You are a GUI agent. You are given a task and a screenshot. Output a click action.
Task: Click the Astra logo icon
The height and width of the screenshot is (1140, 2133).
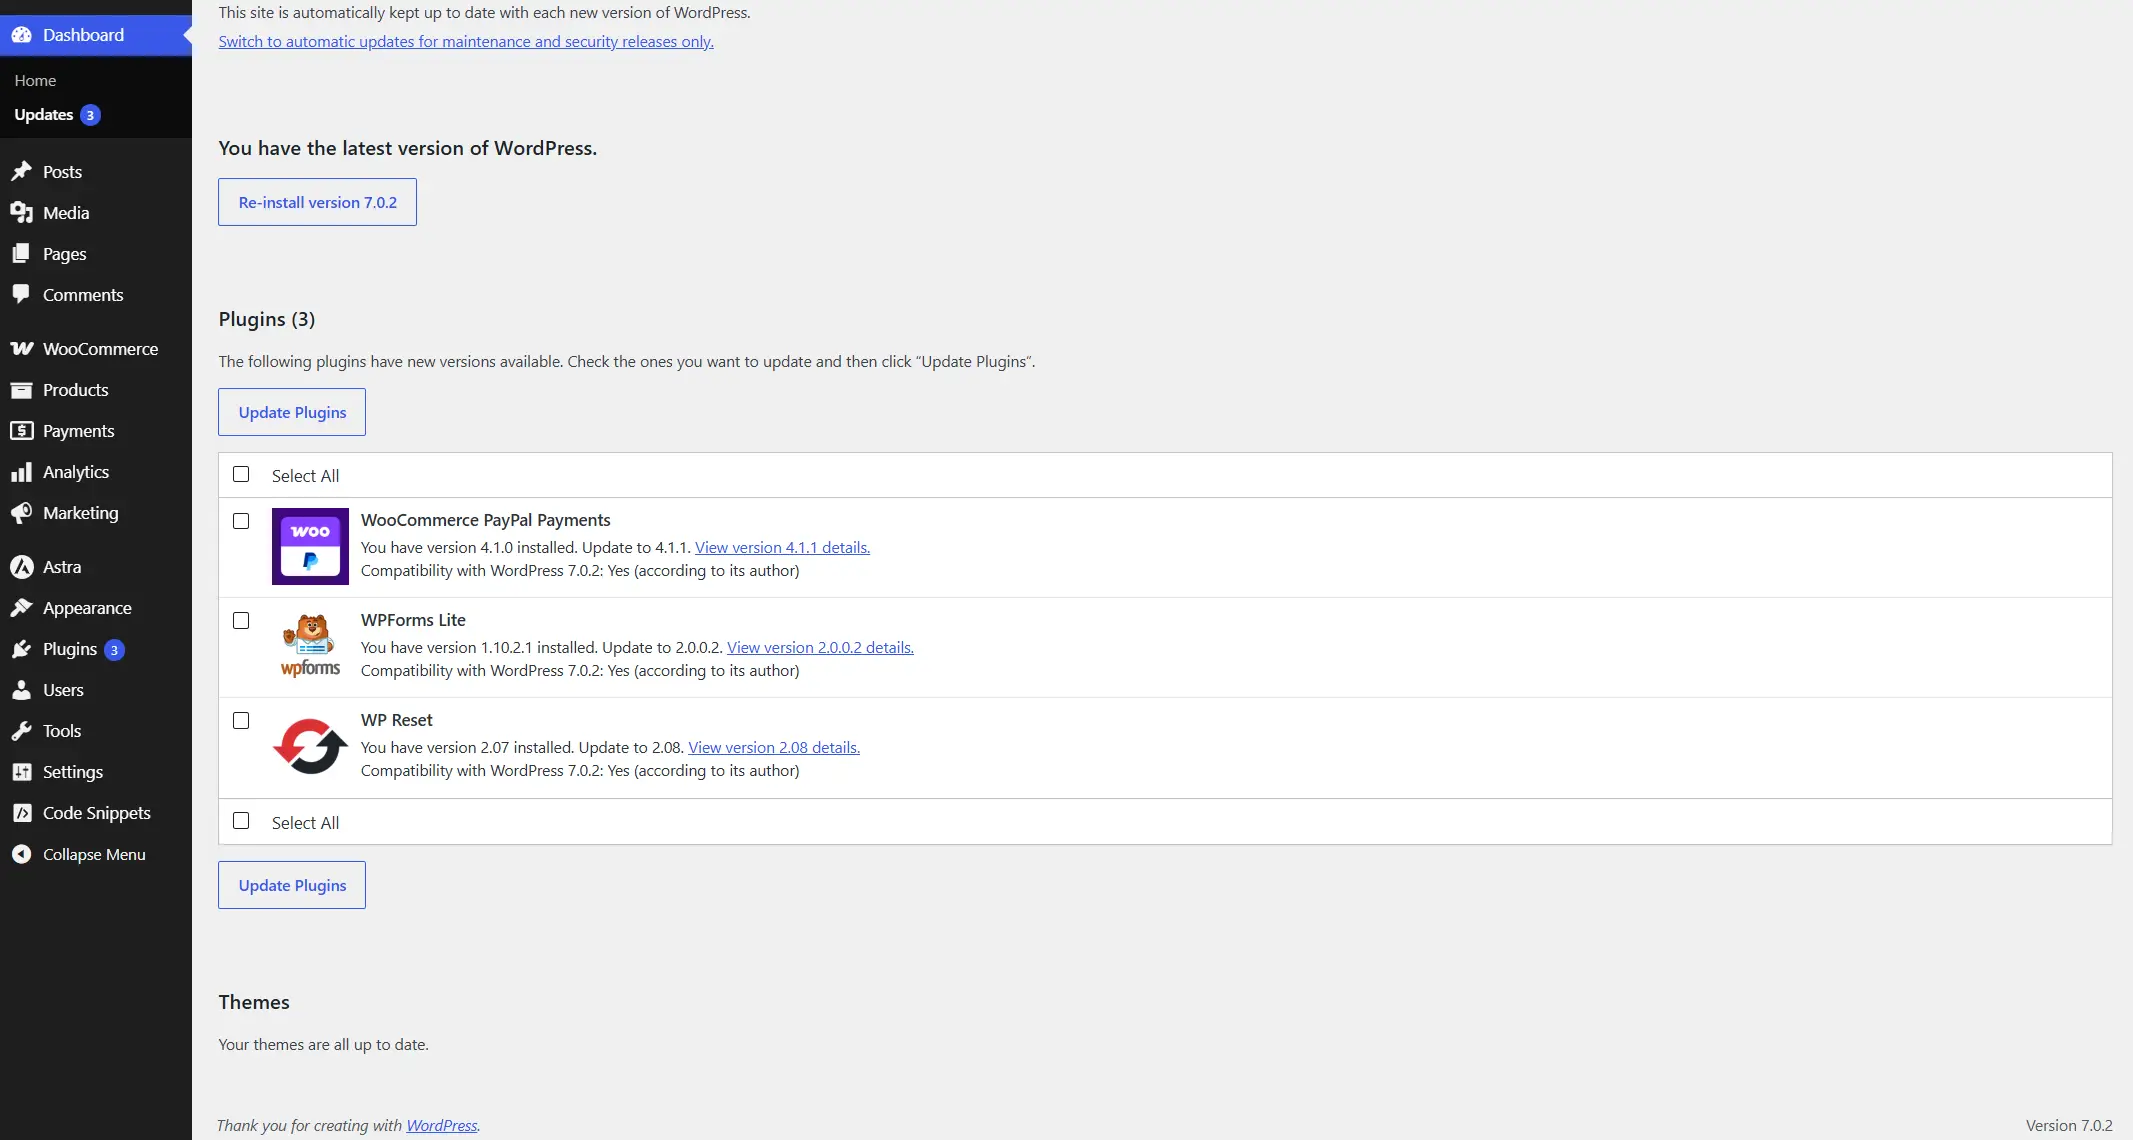[x=21, y=567]
